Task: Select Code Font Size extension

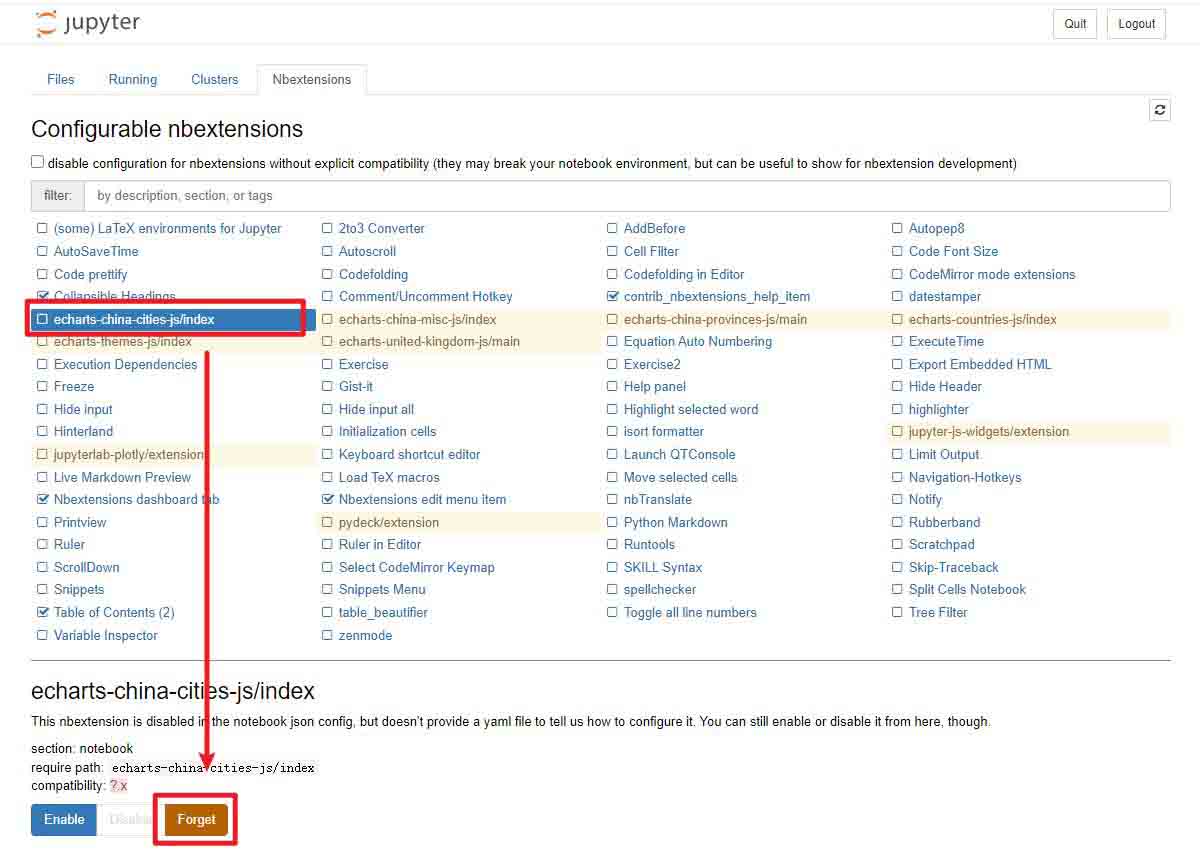Action: [953, 252]
